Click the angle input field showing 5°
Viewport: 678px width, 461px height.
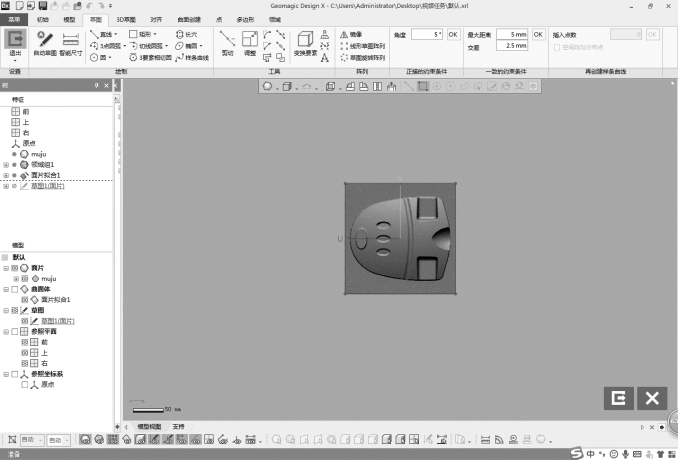tap(427, 35)
